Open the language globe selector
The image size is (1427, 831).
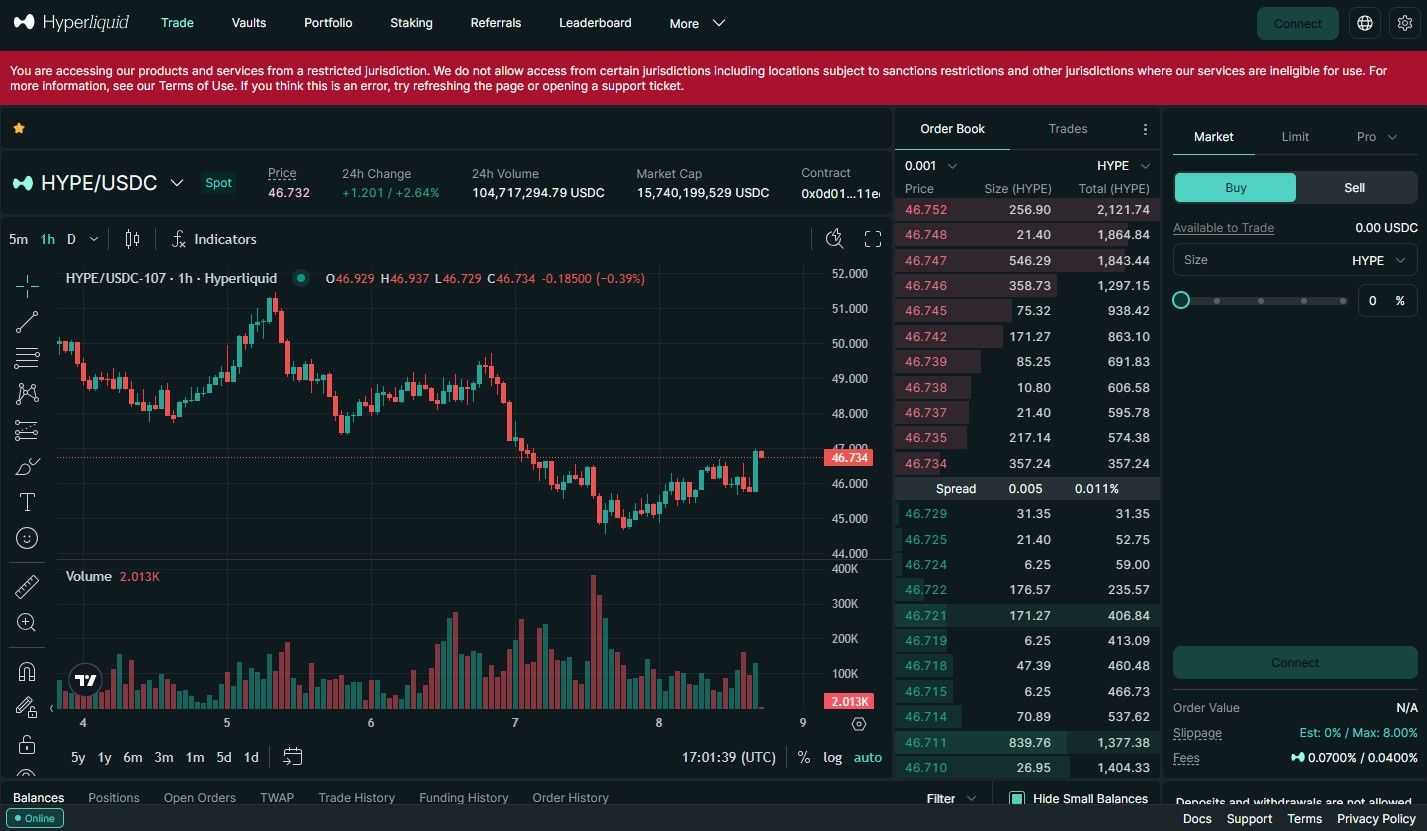(1365, 23)
